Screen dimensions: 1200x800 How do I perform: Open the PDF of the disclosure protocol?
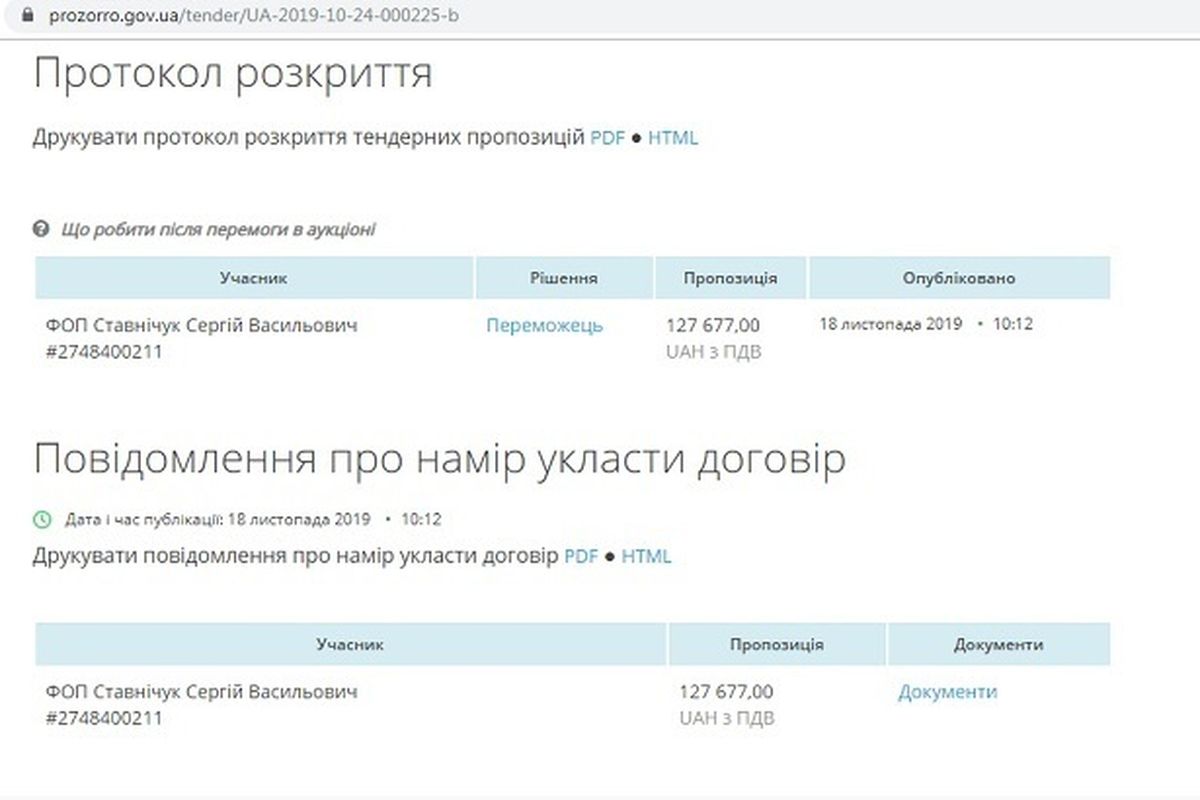tap(606, 137)
